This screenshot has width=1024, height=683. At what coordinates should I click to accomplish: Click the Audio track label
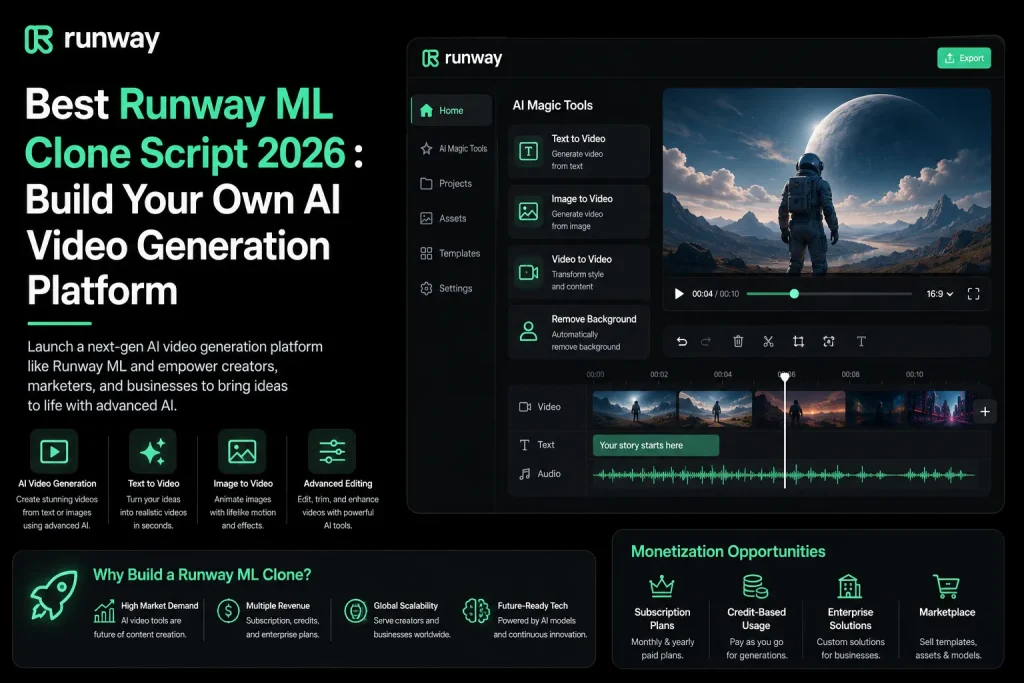pos(539,474)
